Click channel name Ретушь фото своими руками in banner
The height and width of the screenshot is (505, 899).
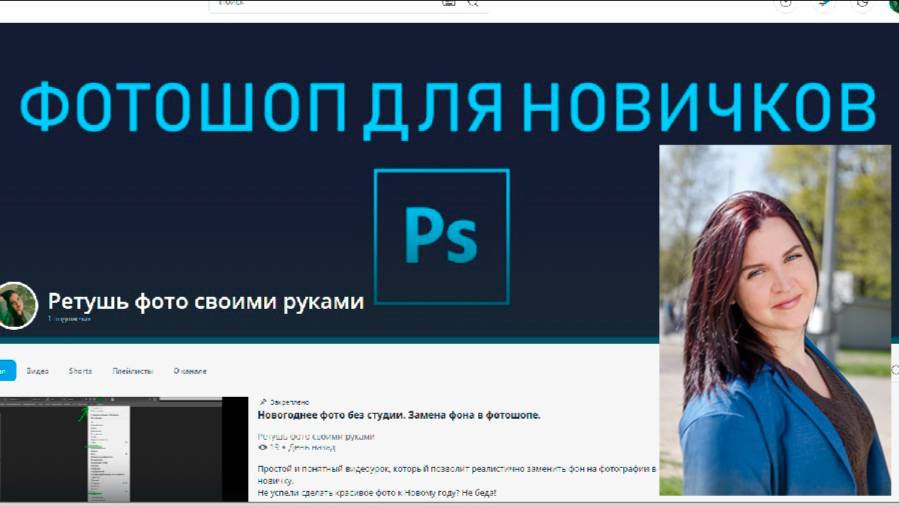(x=206, y=301)
